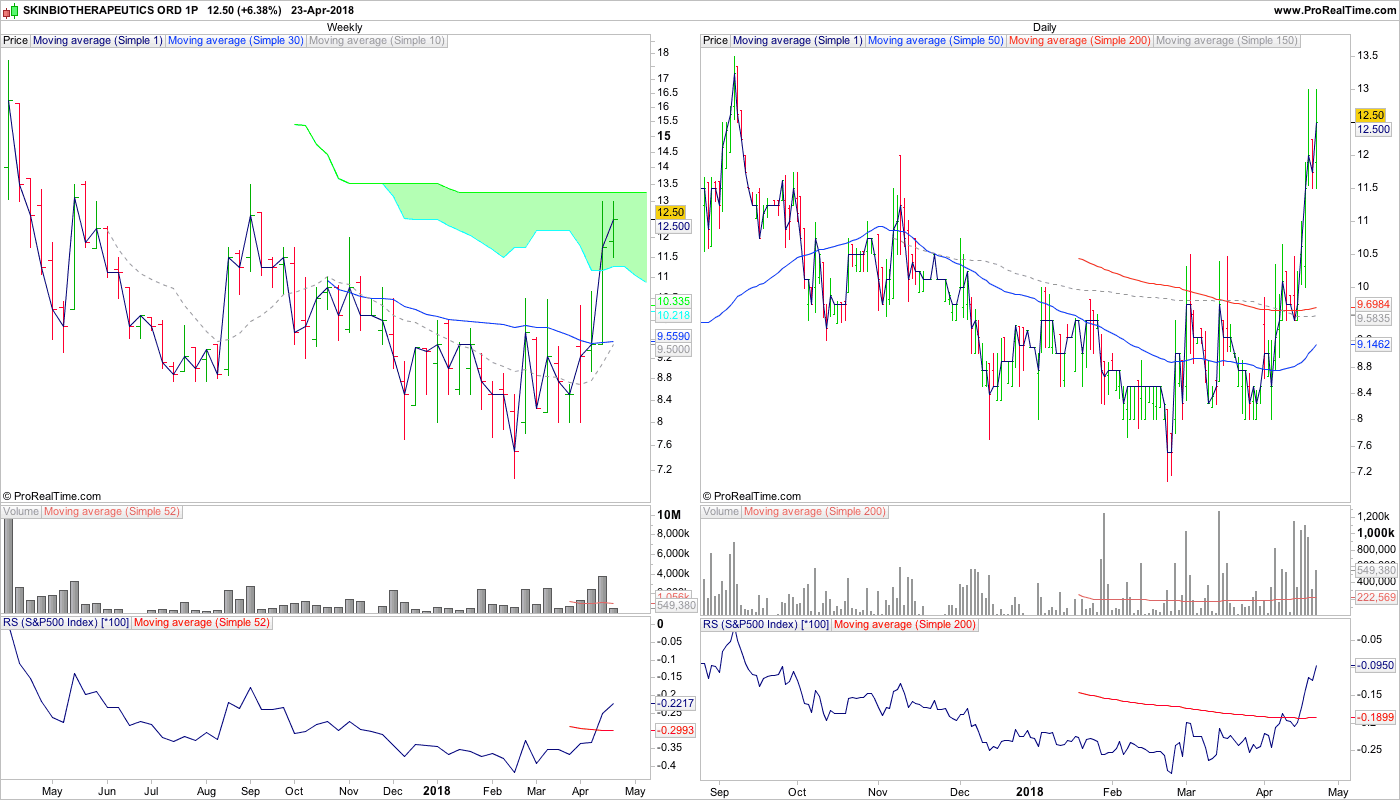Image resolution: width=1400 pixels, height=800 pixels.
Task: Click Moving average (Simple 200) in Daily volume panel
Action: [x=817, y=512]
